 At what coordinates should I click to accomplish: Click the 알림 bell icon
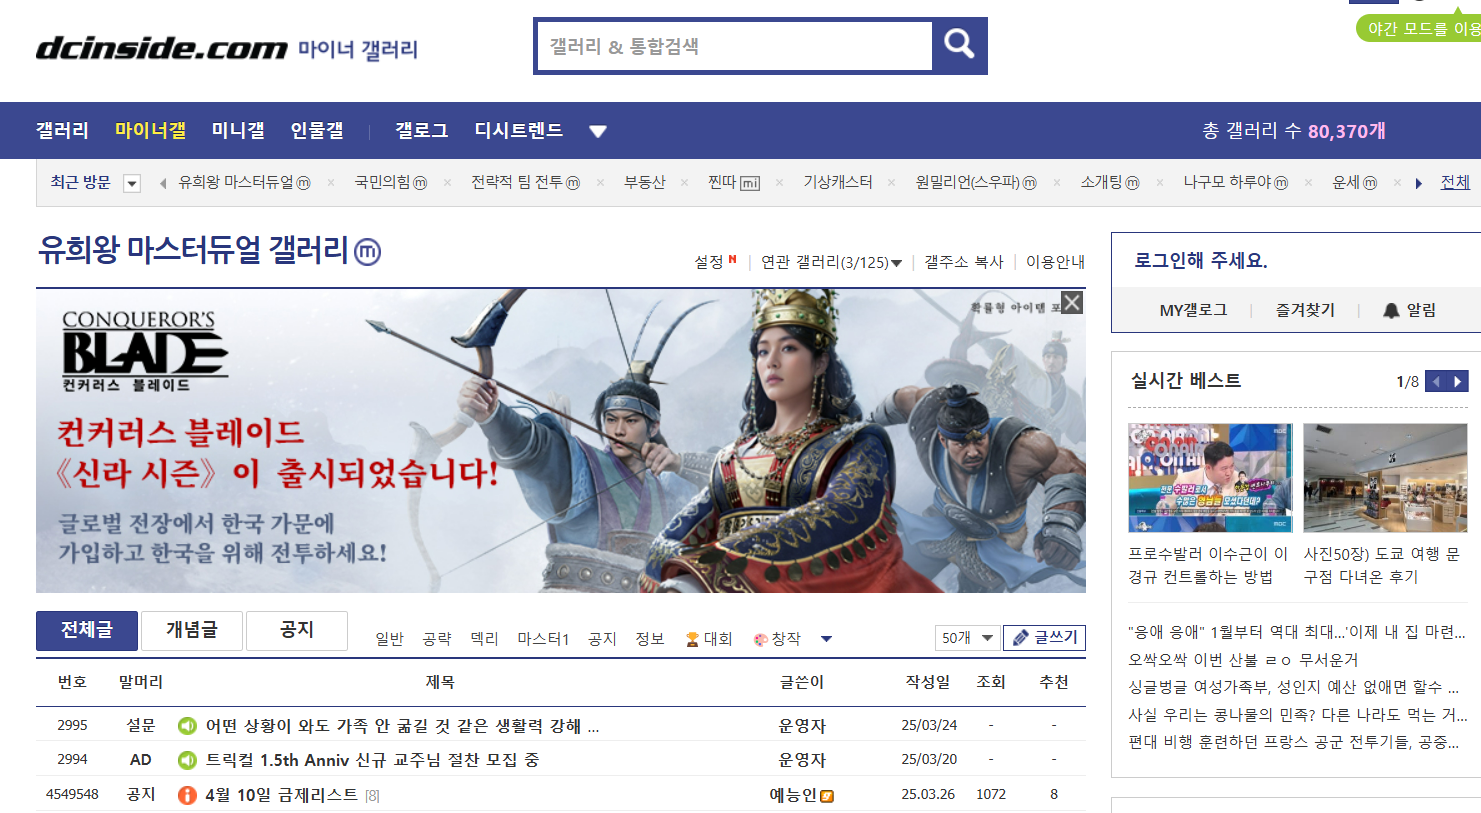pyautogui.click(x=1391, y=310)
